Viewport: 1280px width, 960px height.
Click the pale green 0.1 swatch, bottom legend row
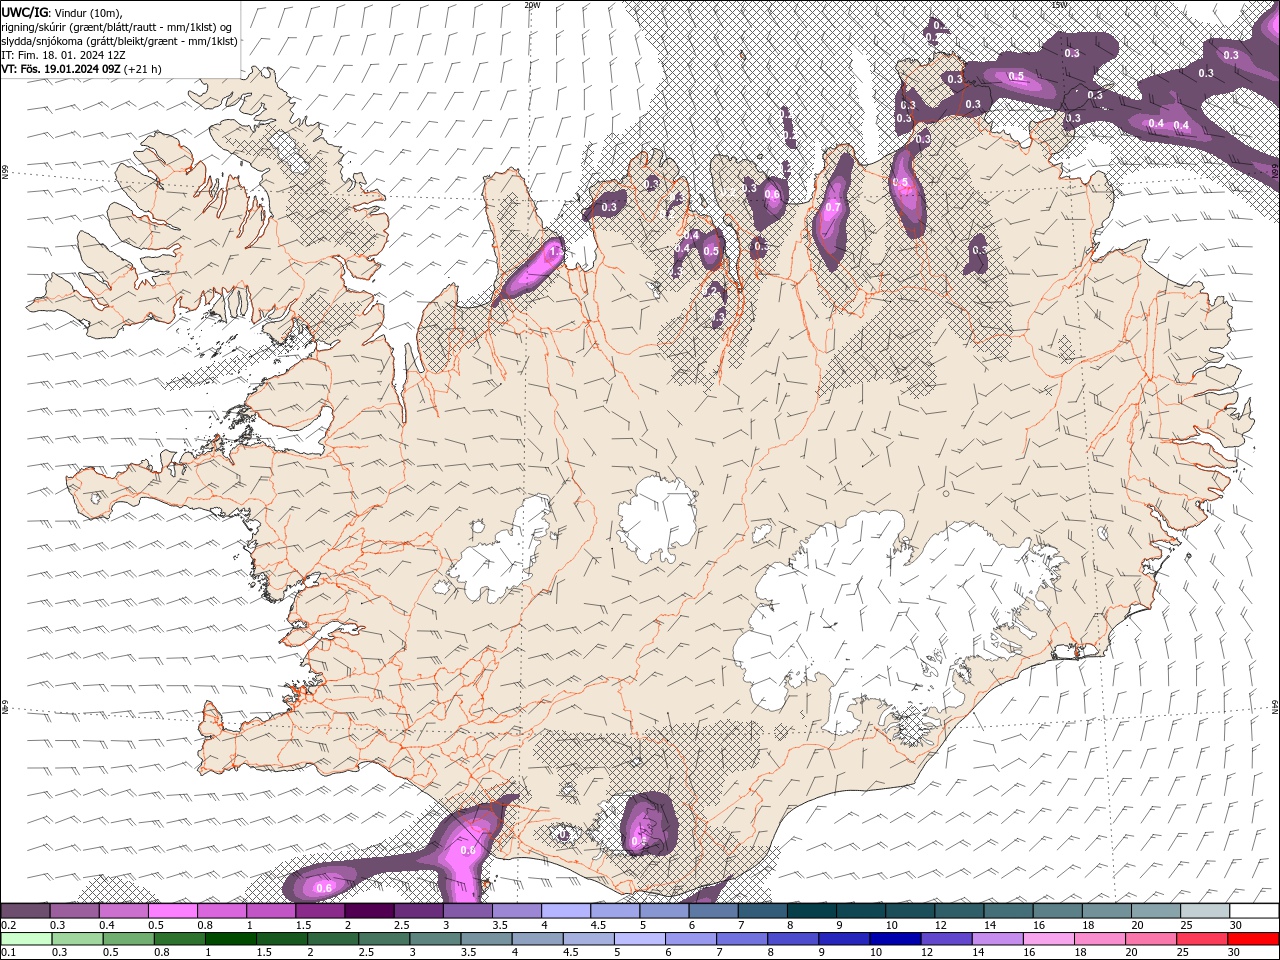[27, 939]
